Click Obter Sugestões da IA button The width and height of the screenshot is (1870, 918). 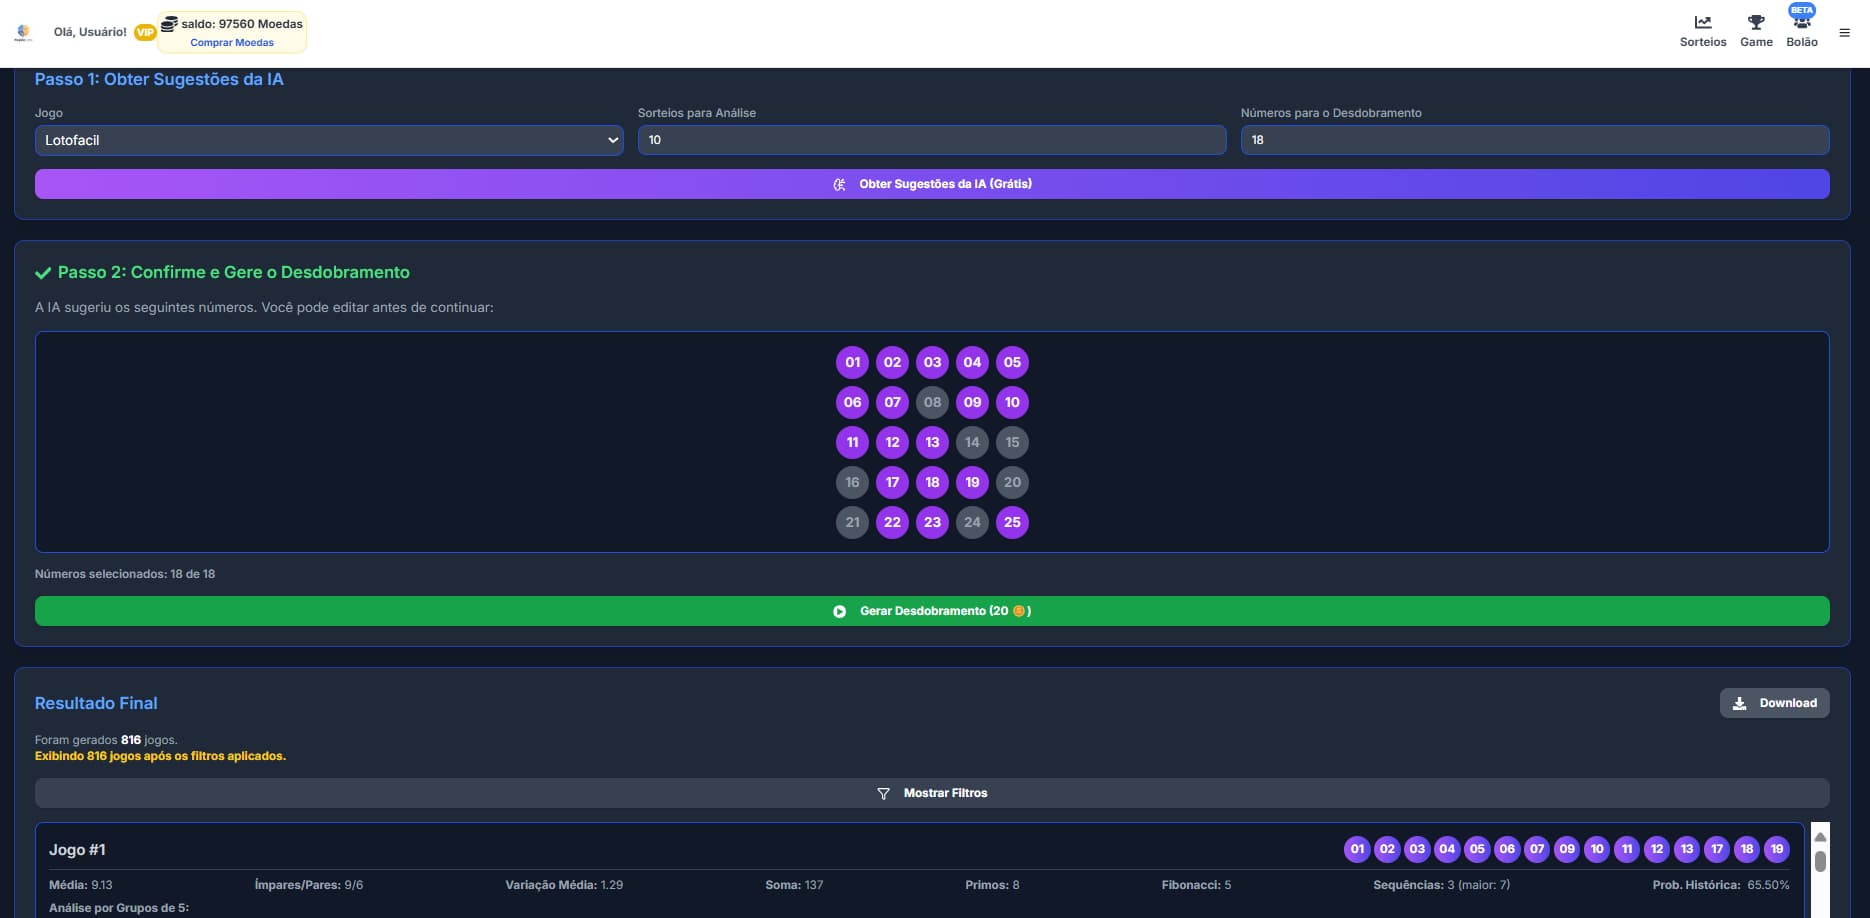click(x=931, y=184)
